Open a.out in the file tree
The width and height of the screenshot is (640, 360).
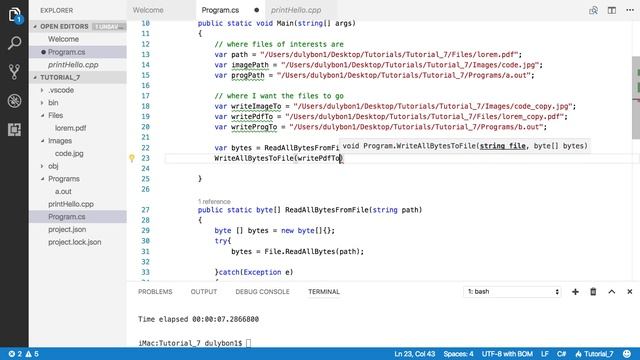(63, 191)
